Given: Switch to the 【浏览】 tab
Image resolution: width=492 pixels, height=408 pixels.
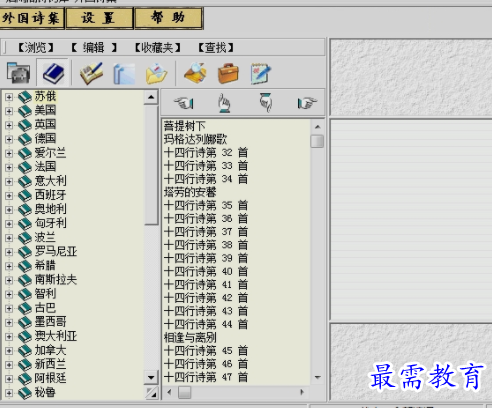Looking at the screenshot, I should coord(35,48).
